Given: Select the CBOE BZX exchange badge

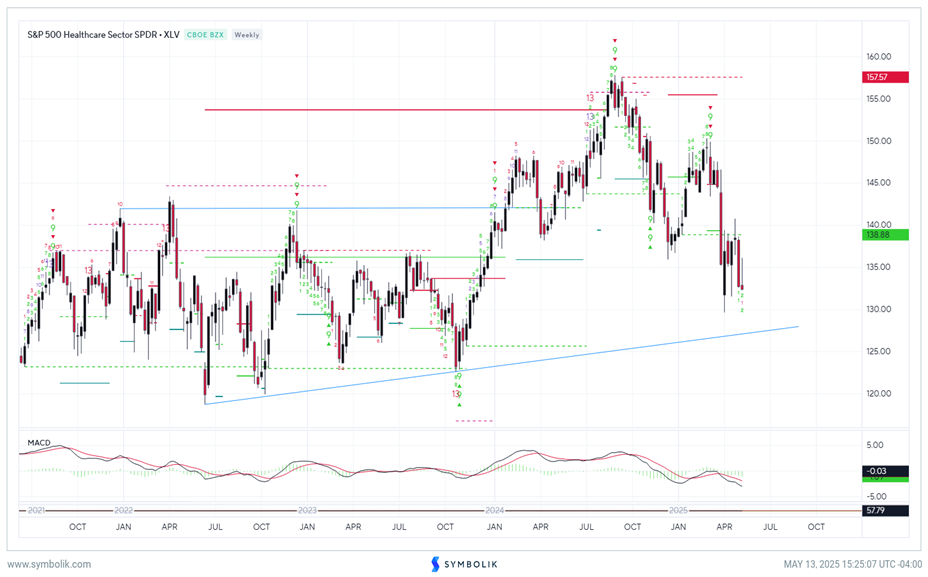Looking at the screenshot, I should tap(205, 35).
